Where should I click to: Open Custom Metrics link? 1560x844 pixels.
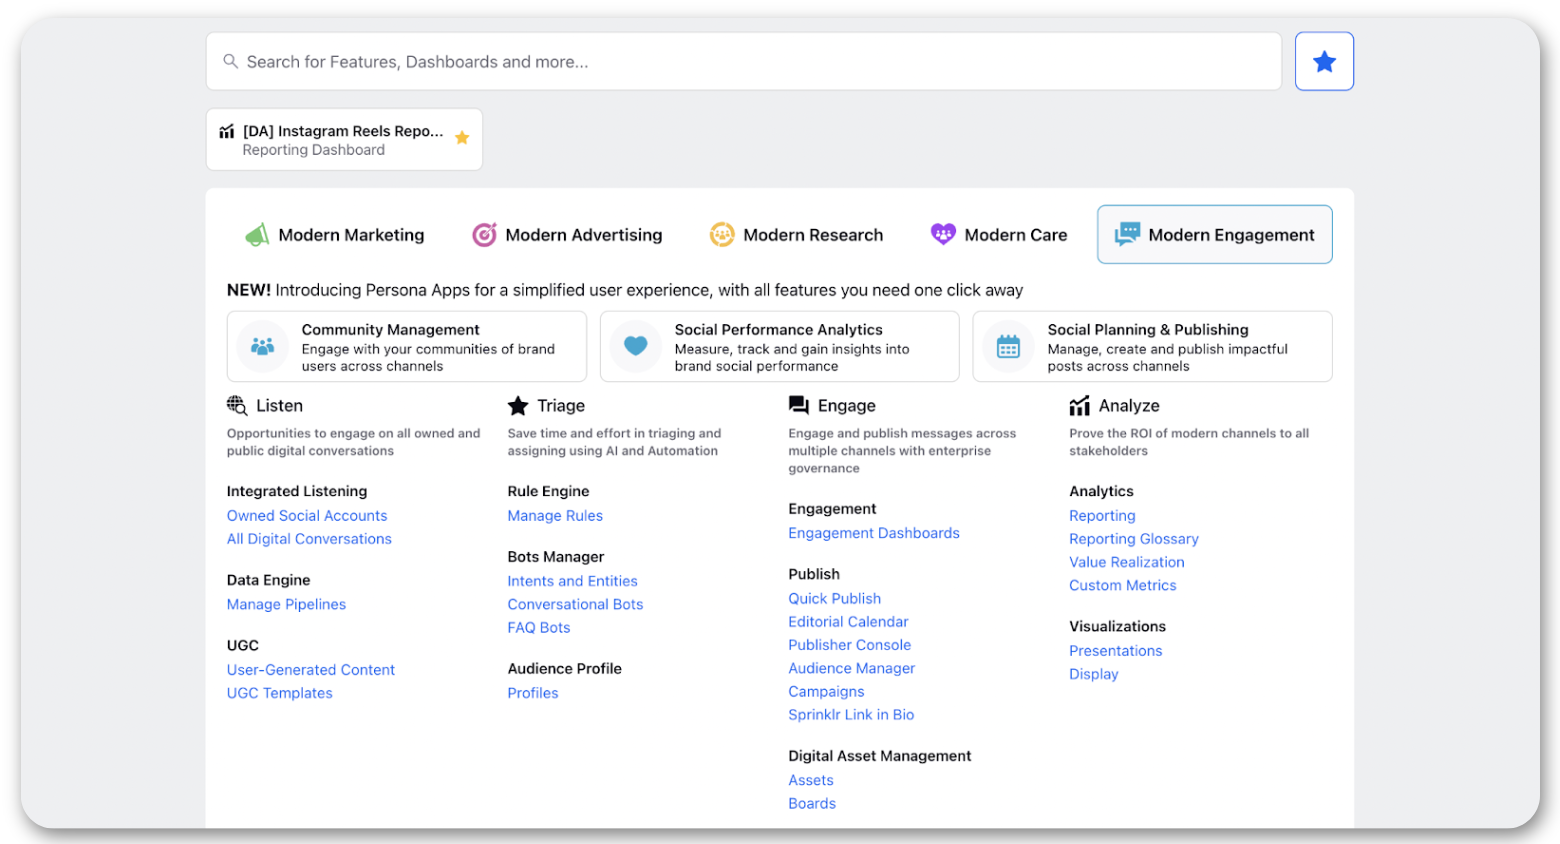[1123, 585]
